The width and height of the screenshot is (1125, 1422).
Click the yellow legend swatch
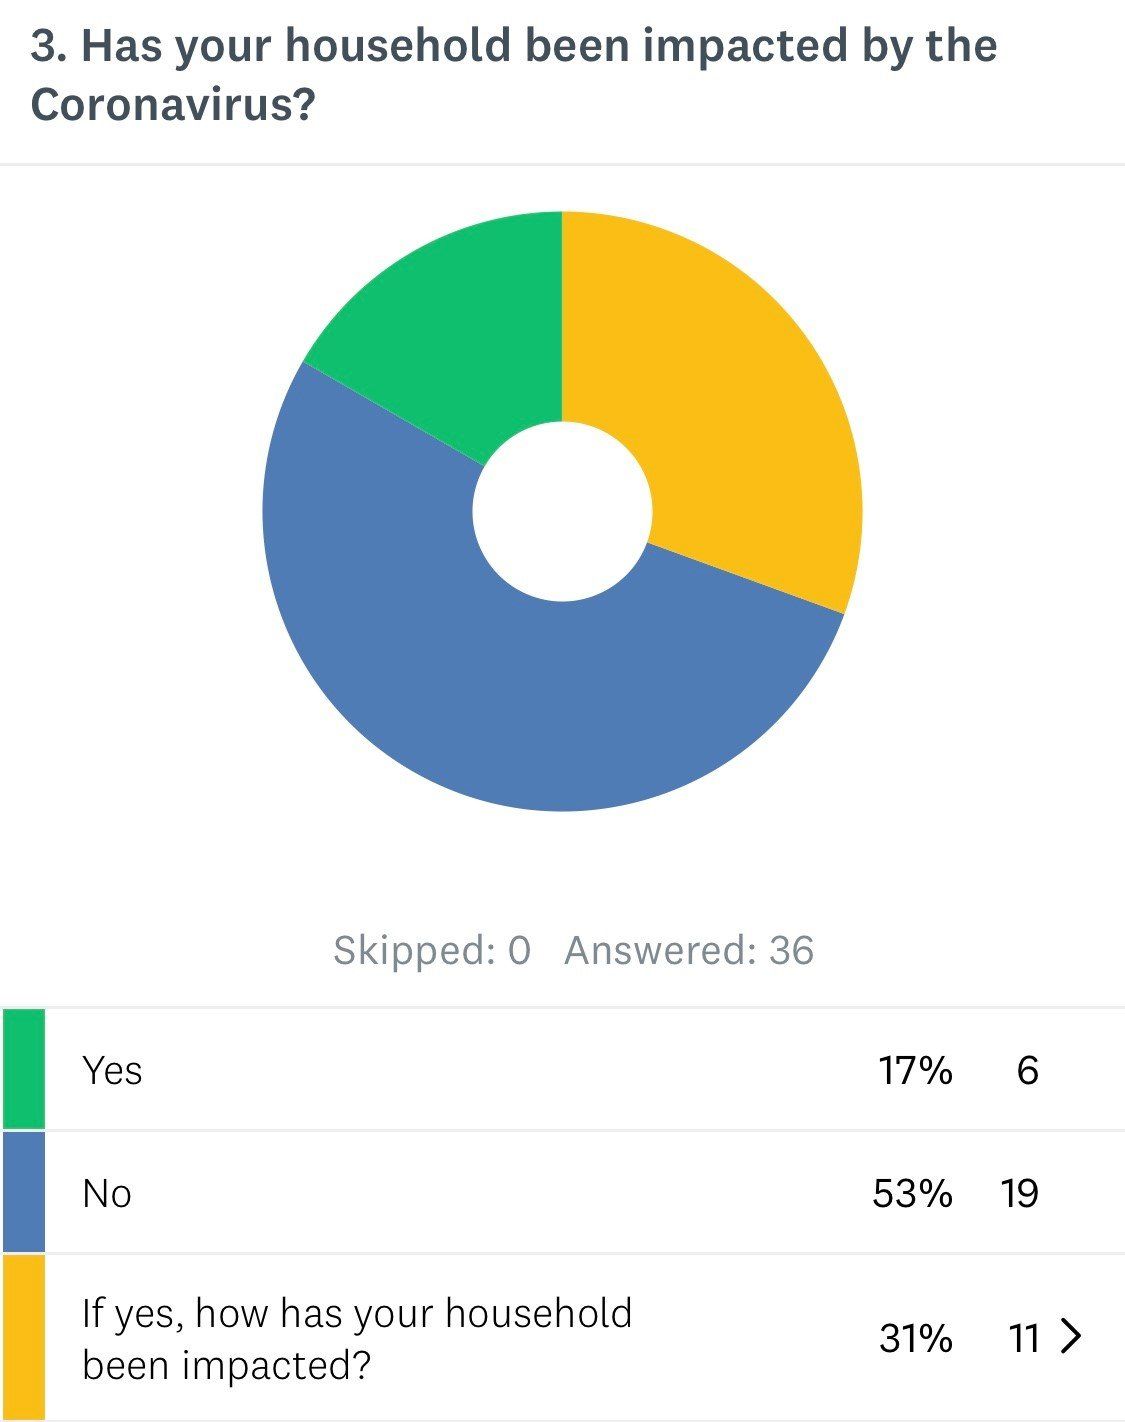click(24, 1337)
